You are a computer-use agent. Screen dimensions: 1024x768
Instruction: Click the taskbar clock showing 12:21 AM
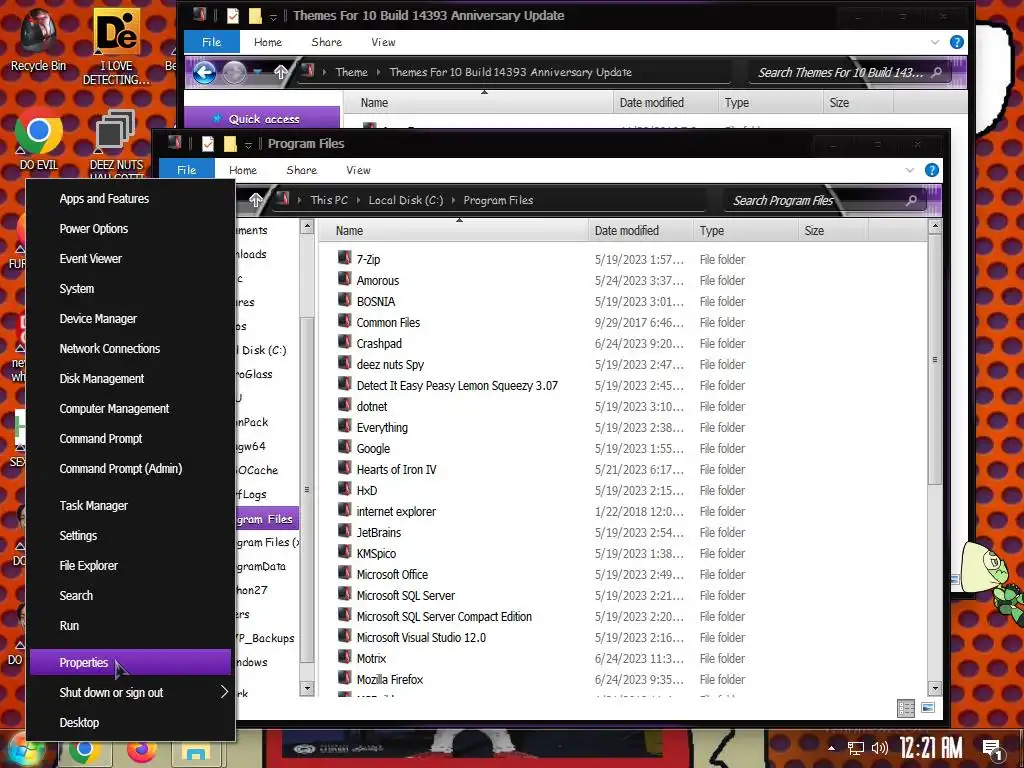930,748
